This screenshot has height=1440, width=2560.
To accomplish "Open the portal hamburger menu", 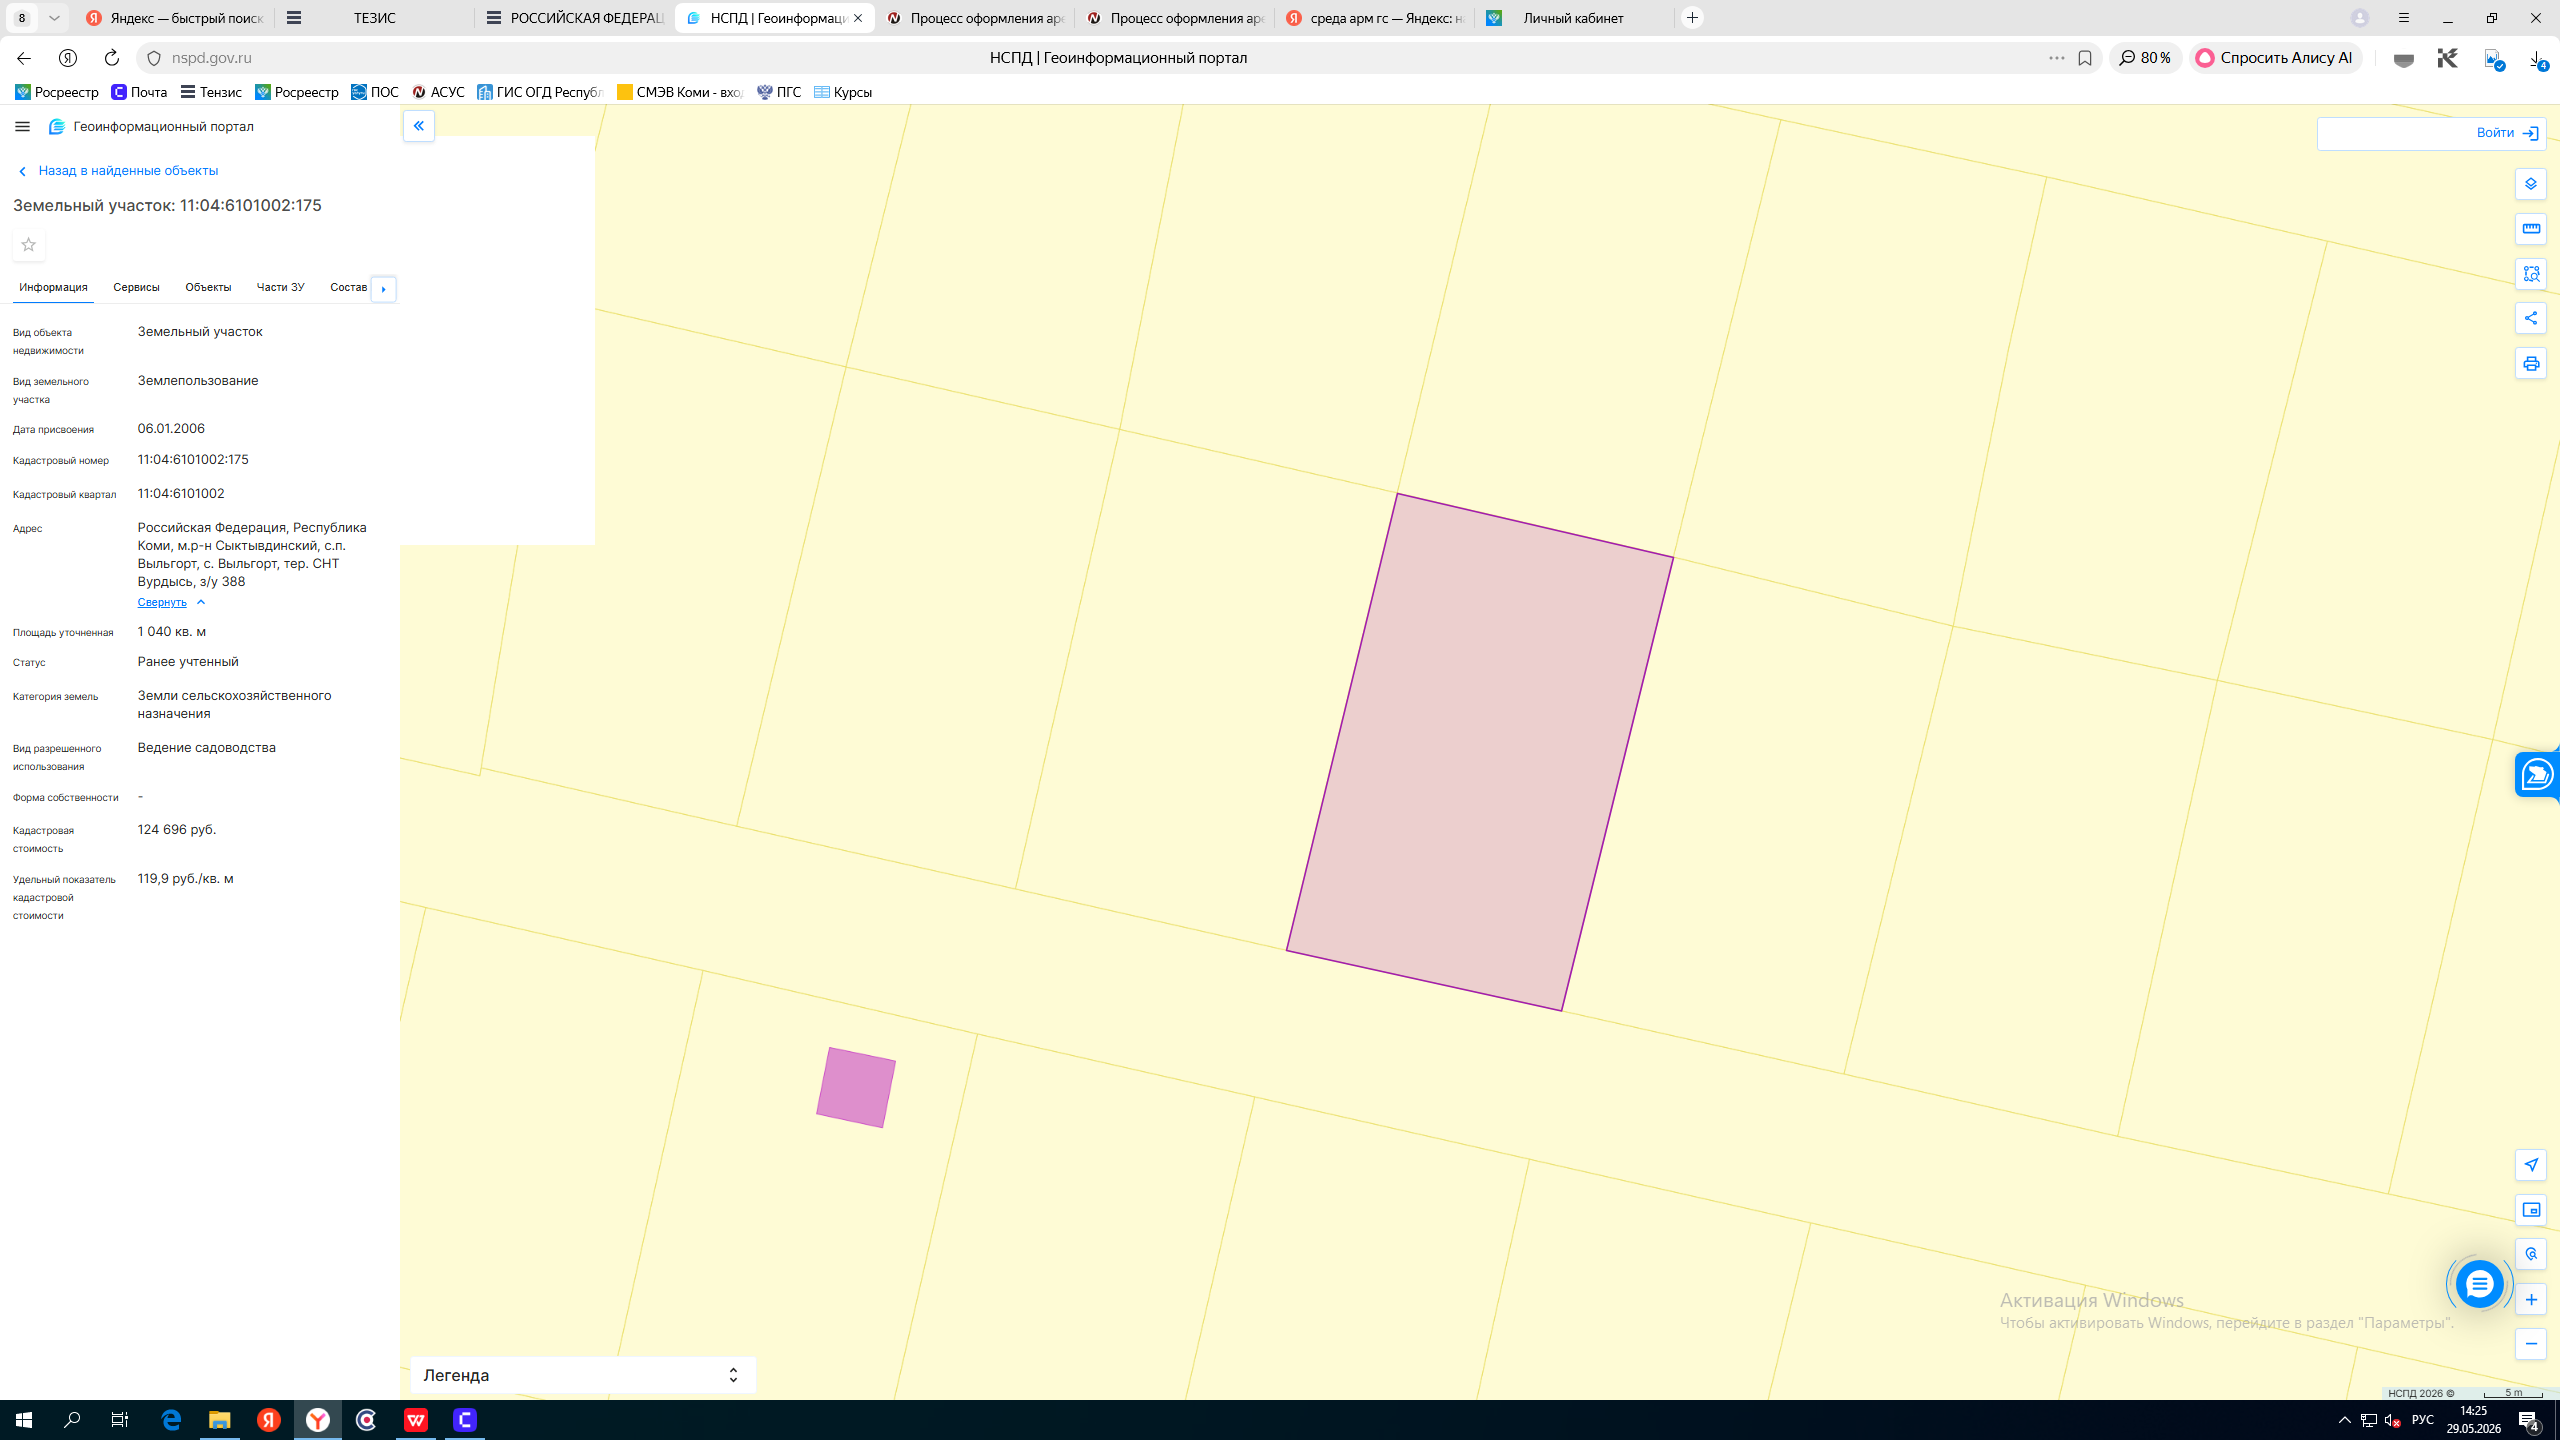I will [22, 127].
